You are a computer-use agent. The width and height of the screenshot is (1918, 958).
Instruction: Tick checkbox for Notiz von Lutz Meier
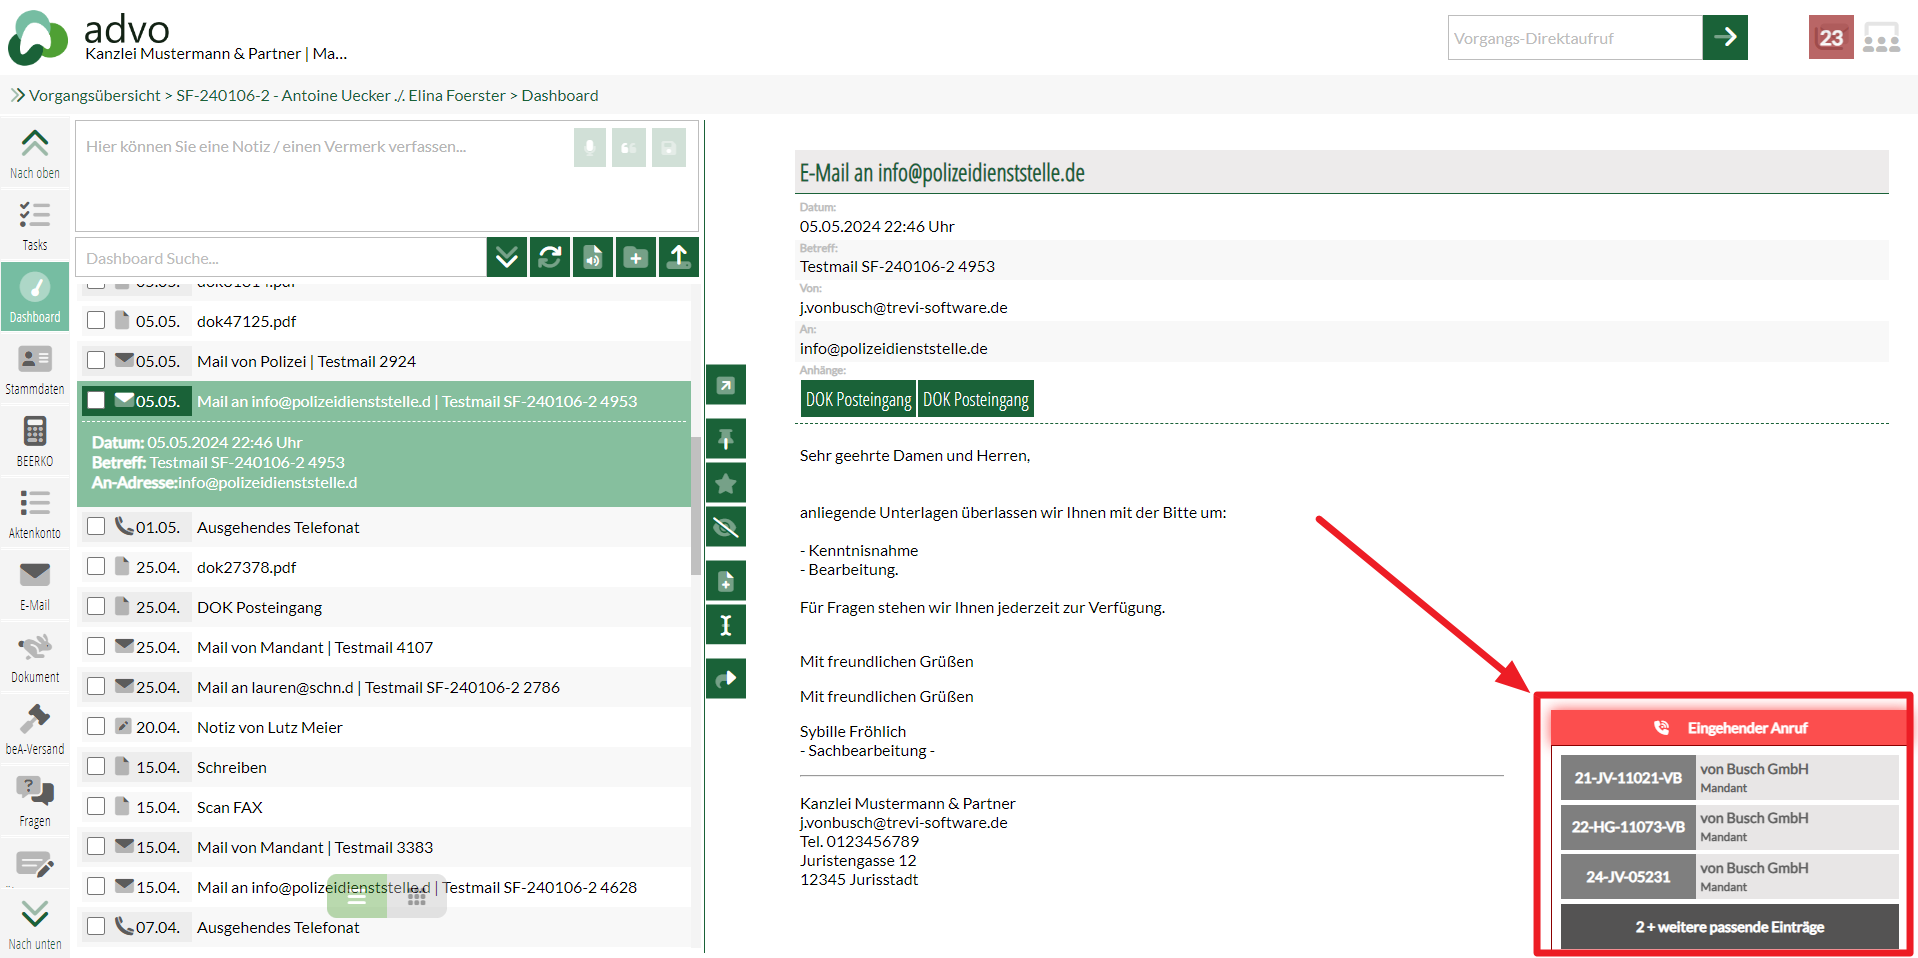pyautogui.click(x=96, y=727)
